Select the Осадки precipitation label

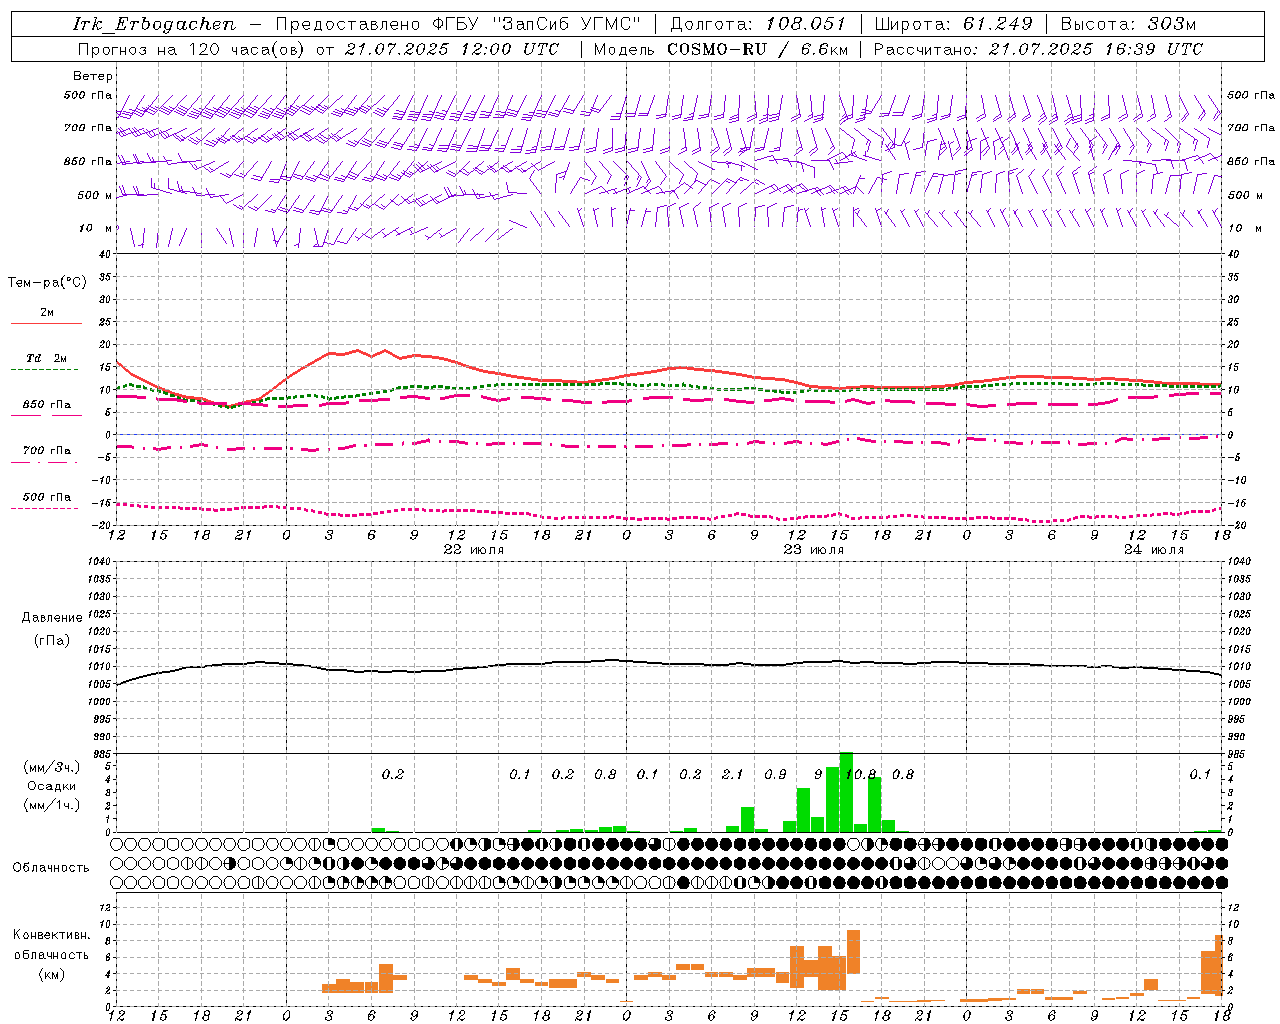[52, 786]
